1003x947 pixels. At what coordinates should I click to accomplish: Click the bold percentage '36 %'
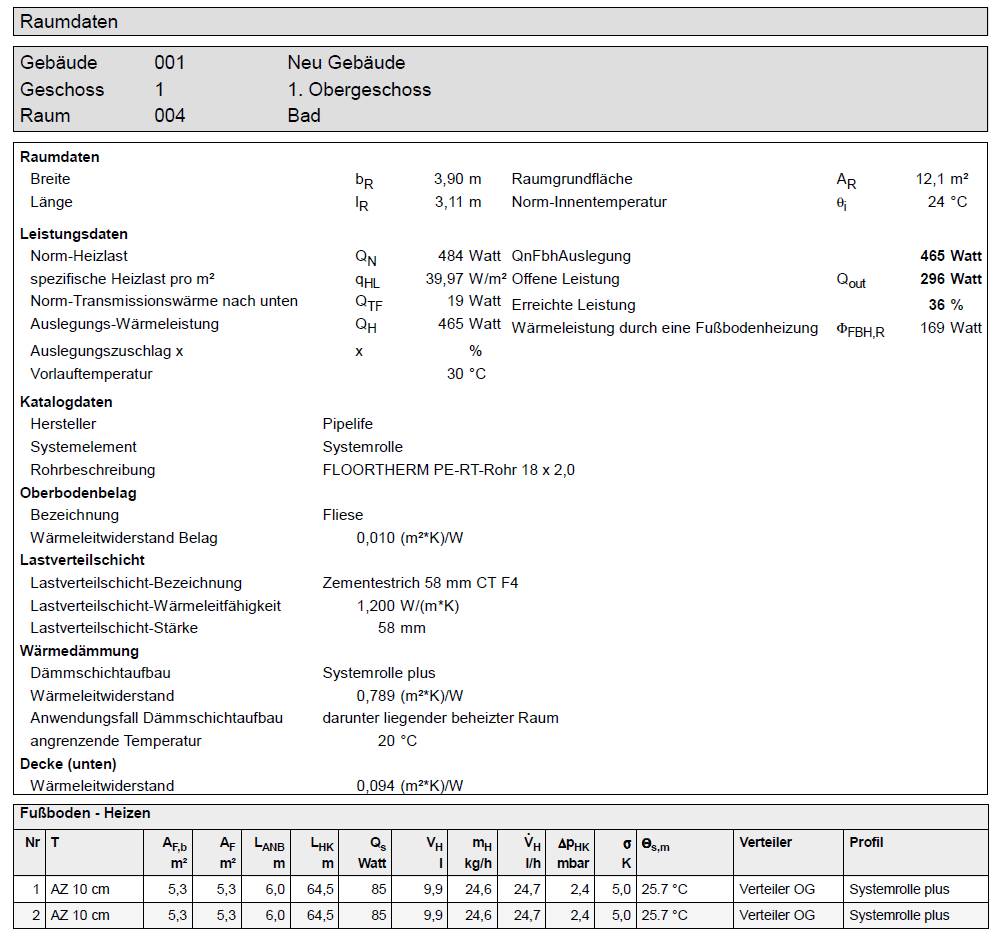[946, 305]
